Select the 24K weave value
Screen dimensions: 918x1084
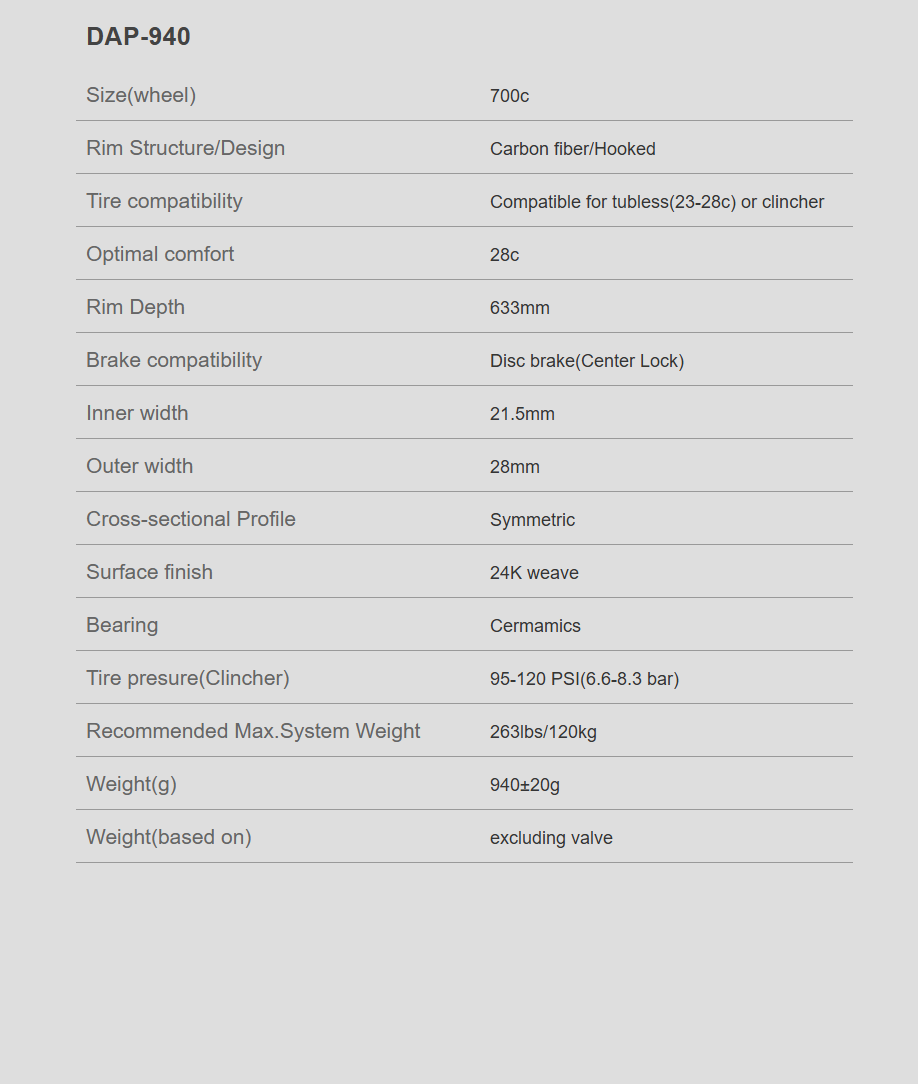(534, 573)
